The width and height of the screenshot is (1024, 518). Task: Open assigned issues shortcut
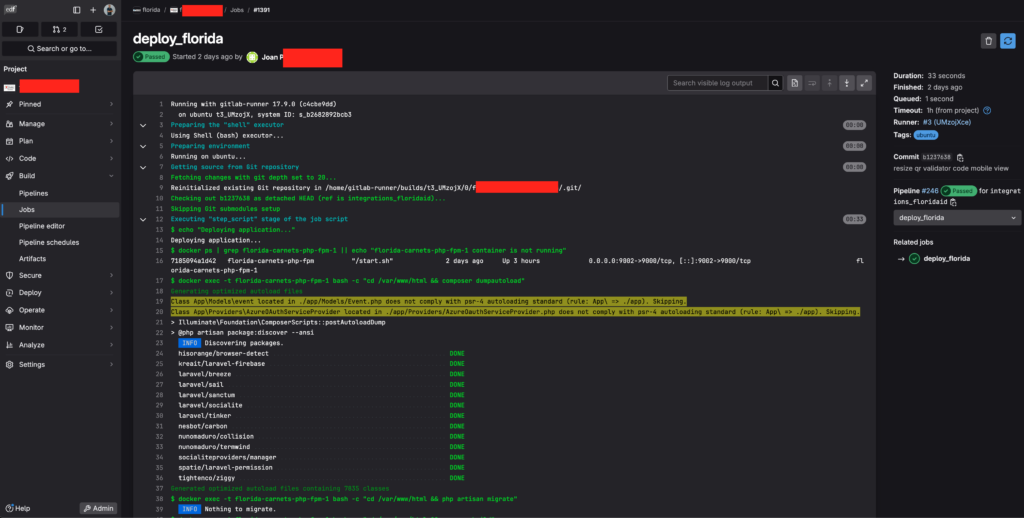pos(20,29)
